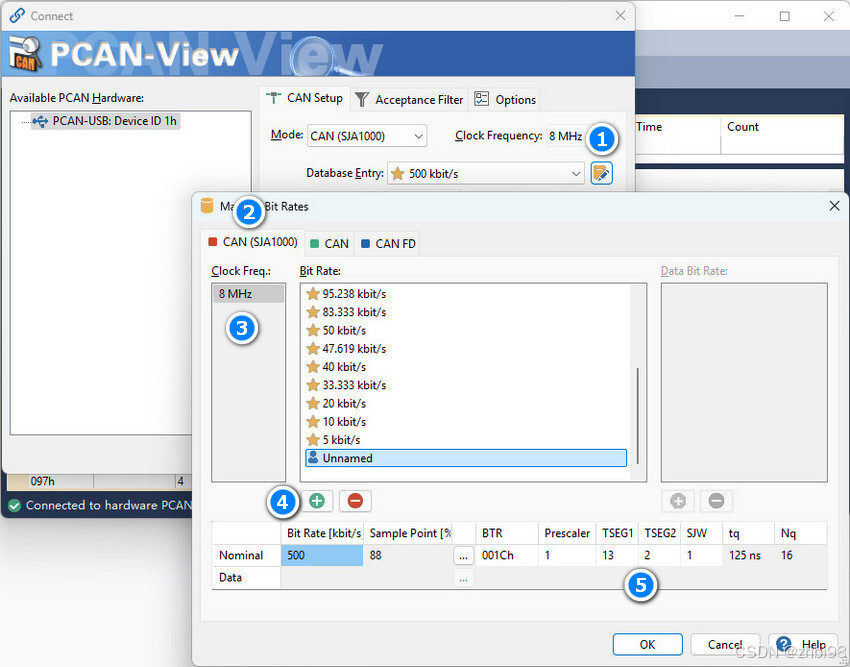
Task: Click the BTR value 001Ch cell
Action: [x=507, y=555]
